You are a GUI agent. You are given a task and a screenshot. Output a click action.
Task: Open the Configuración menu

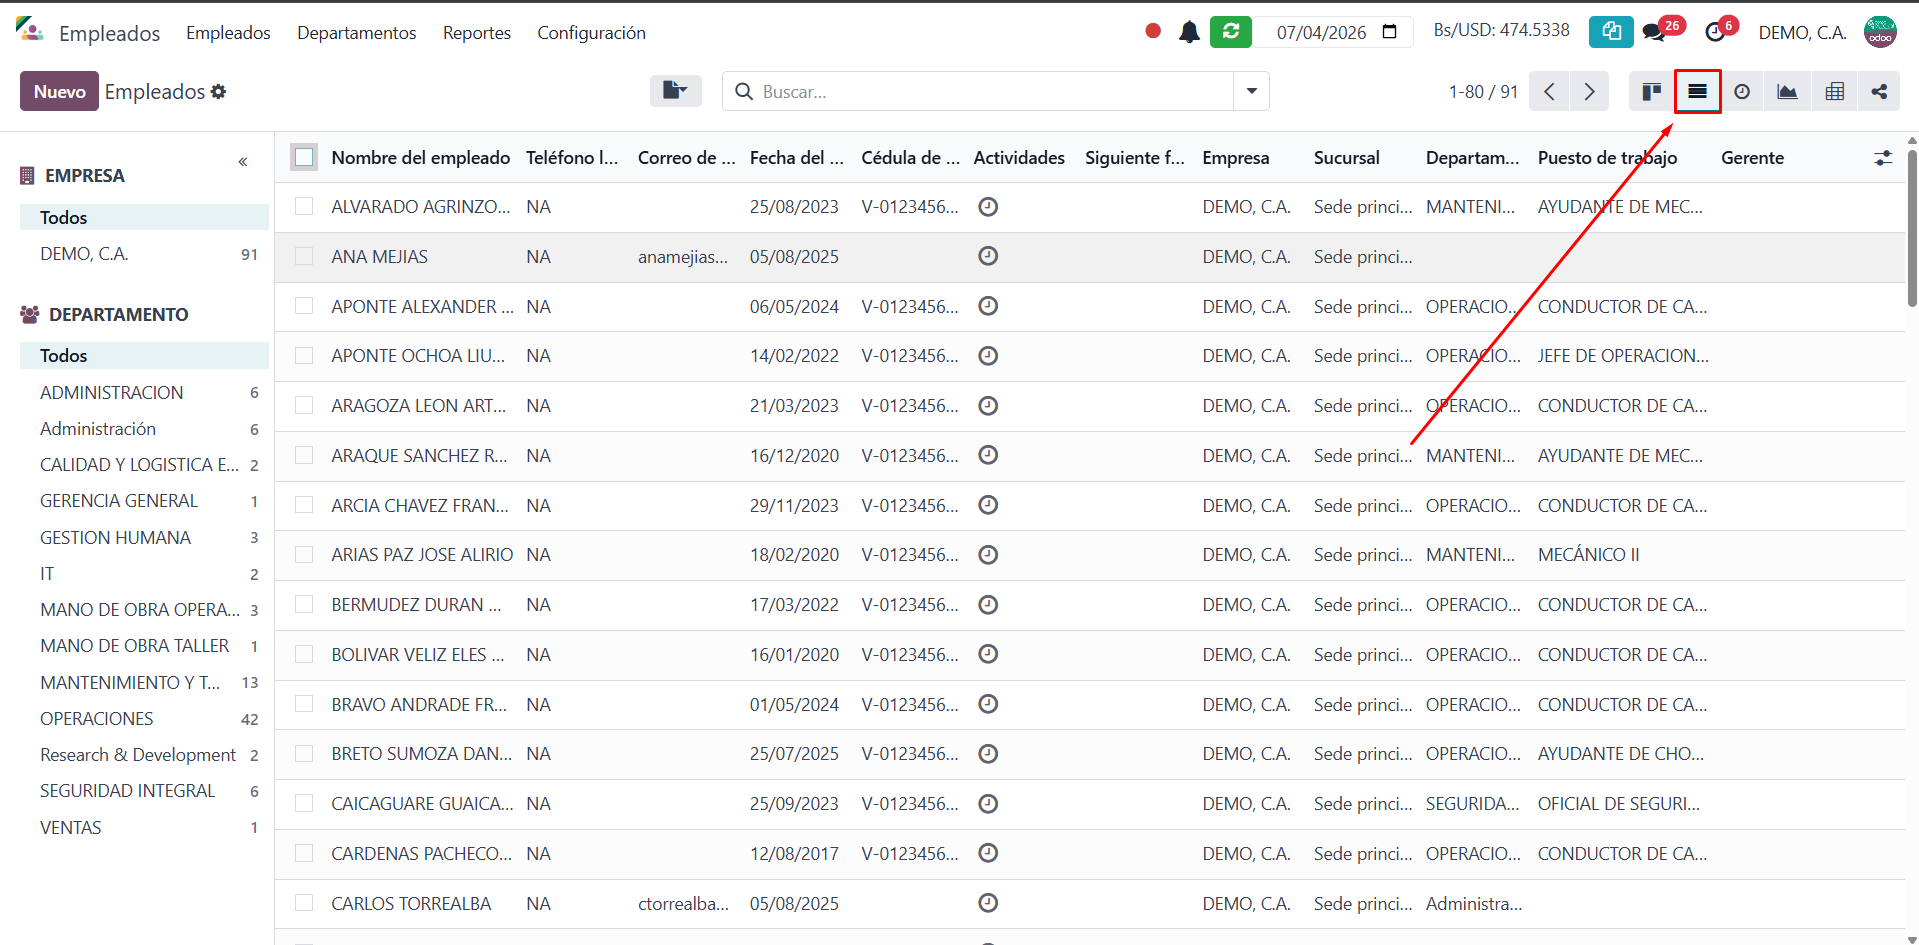(591, 33)
